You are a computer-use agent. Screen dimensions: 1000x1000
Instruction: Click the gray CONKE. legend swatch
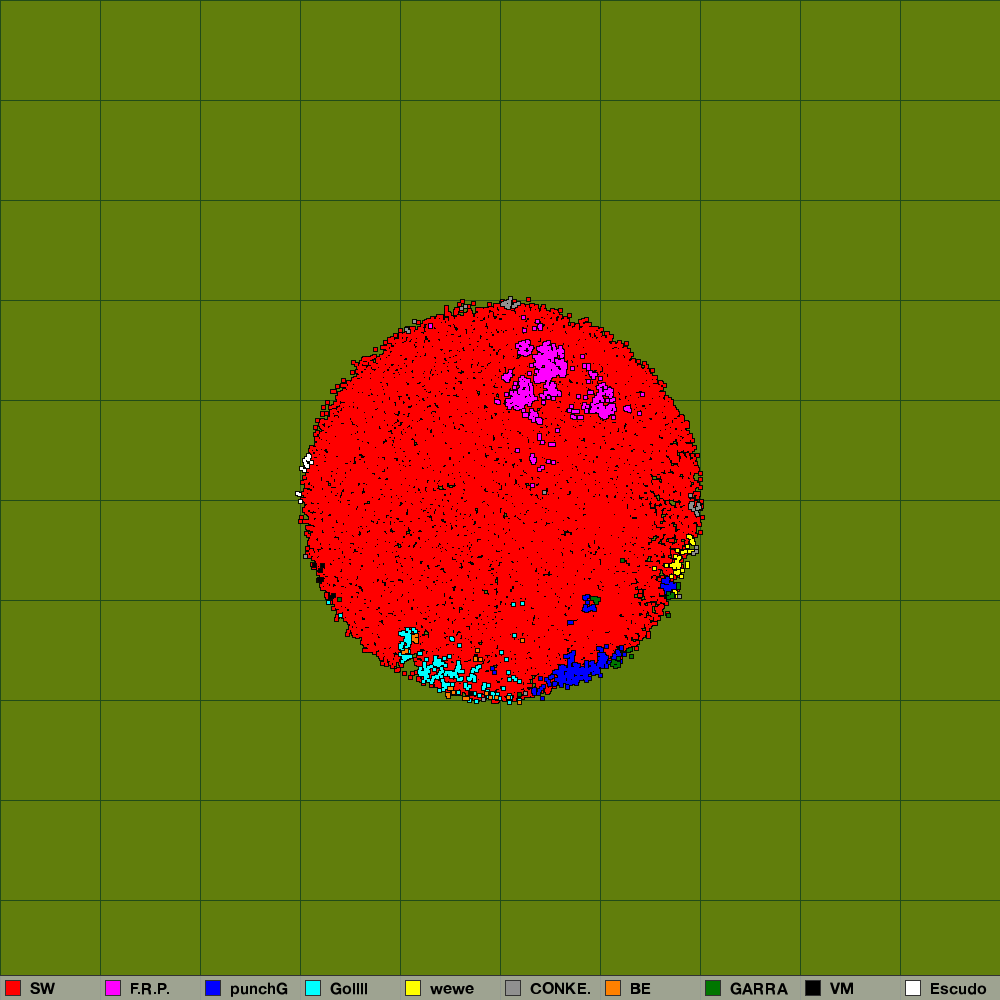(513, 988)
